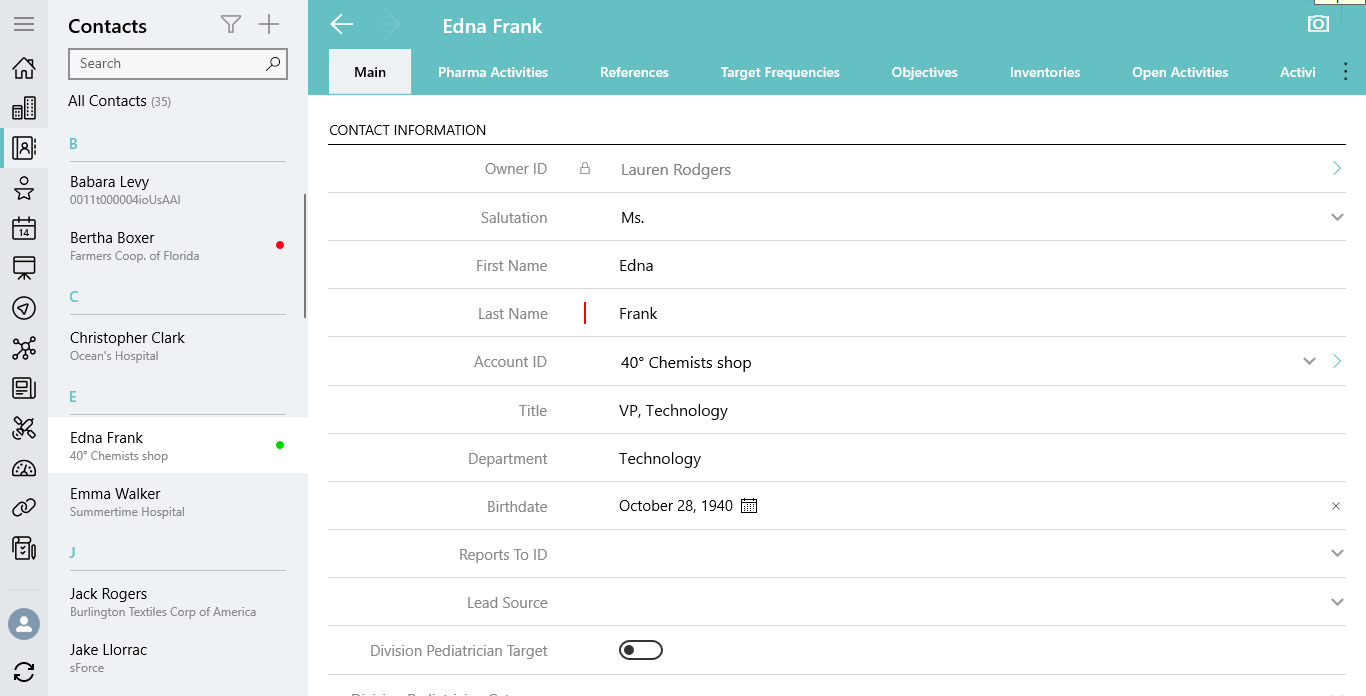Open more tabs via vertical ellipsis
The width and height of the screenshot is (1366, 696).
pyautogui.click(x=1345, y=72)
